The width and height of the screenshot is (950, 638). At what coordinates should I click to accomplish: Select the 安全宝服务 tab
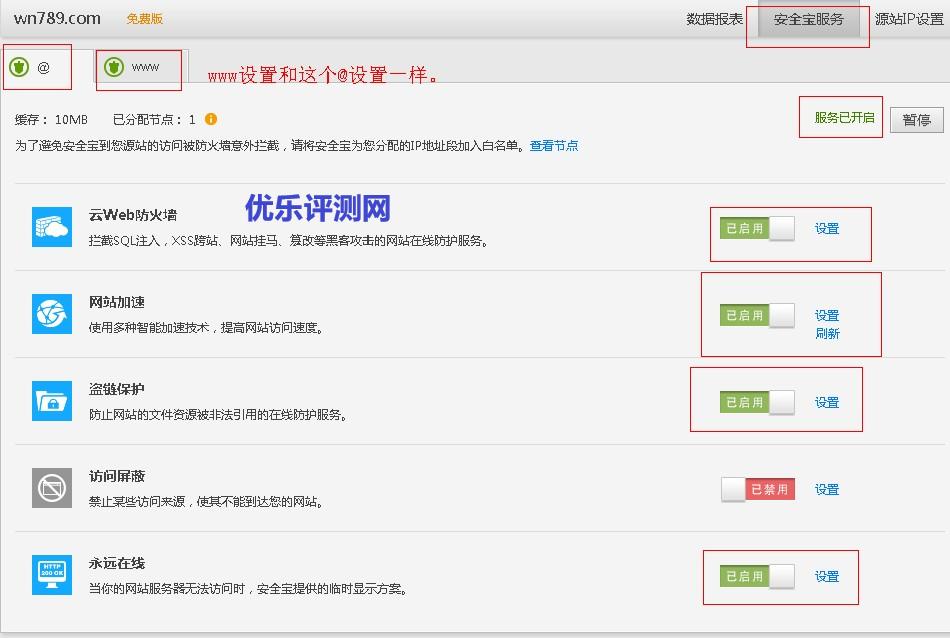[808, 19]
